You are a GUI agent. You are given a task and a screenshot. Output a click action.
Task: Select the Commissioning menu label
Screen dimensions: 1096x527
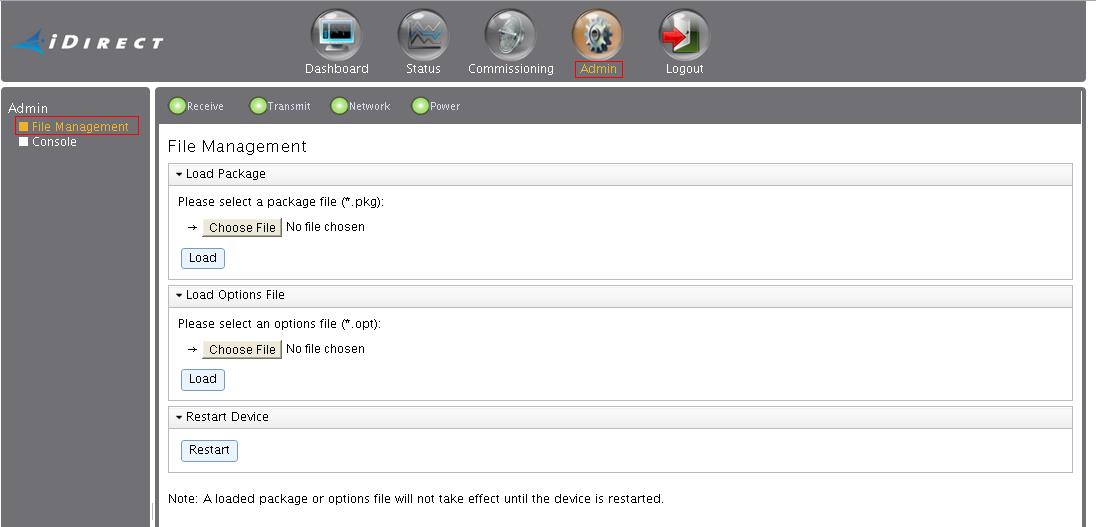(x=510, y=68)
